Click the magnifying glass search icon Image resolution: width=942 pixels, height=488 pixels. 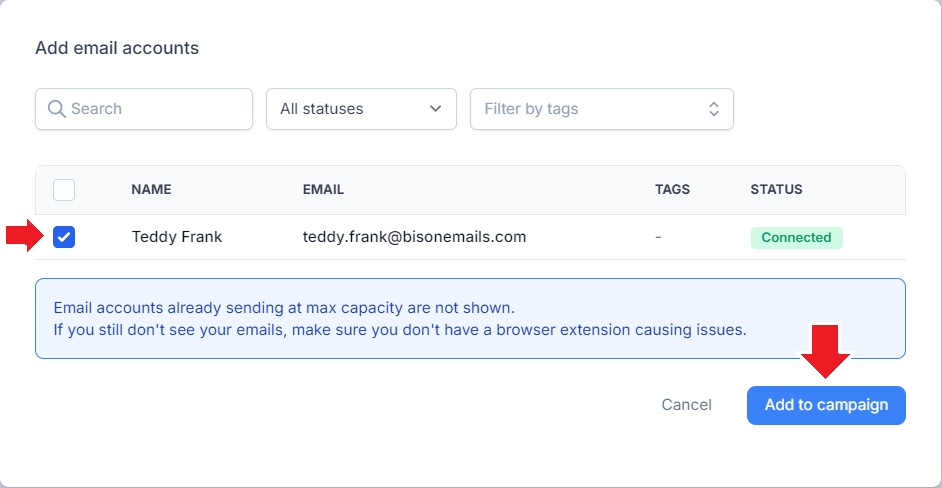point(56,109)
